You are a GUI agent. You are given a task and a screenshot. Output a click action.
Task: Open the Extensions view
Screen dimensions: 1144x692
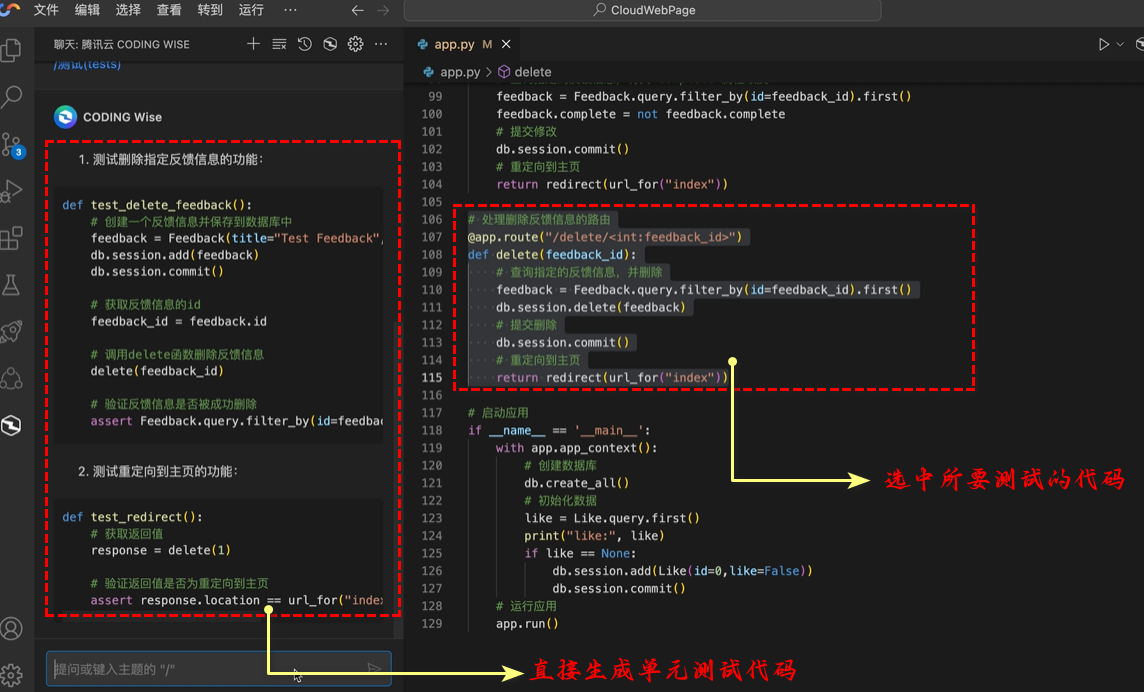tap(12, 237)
